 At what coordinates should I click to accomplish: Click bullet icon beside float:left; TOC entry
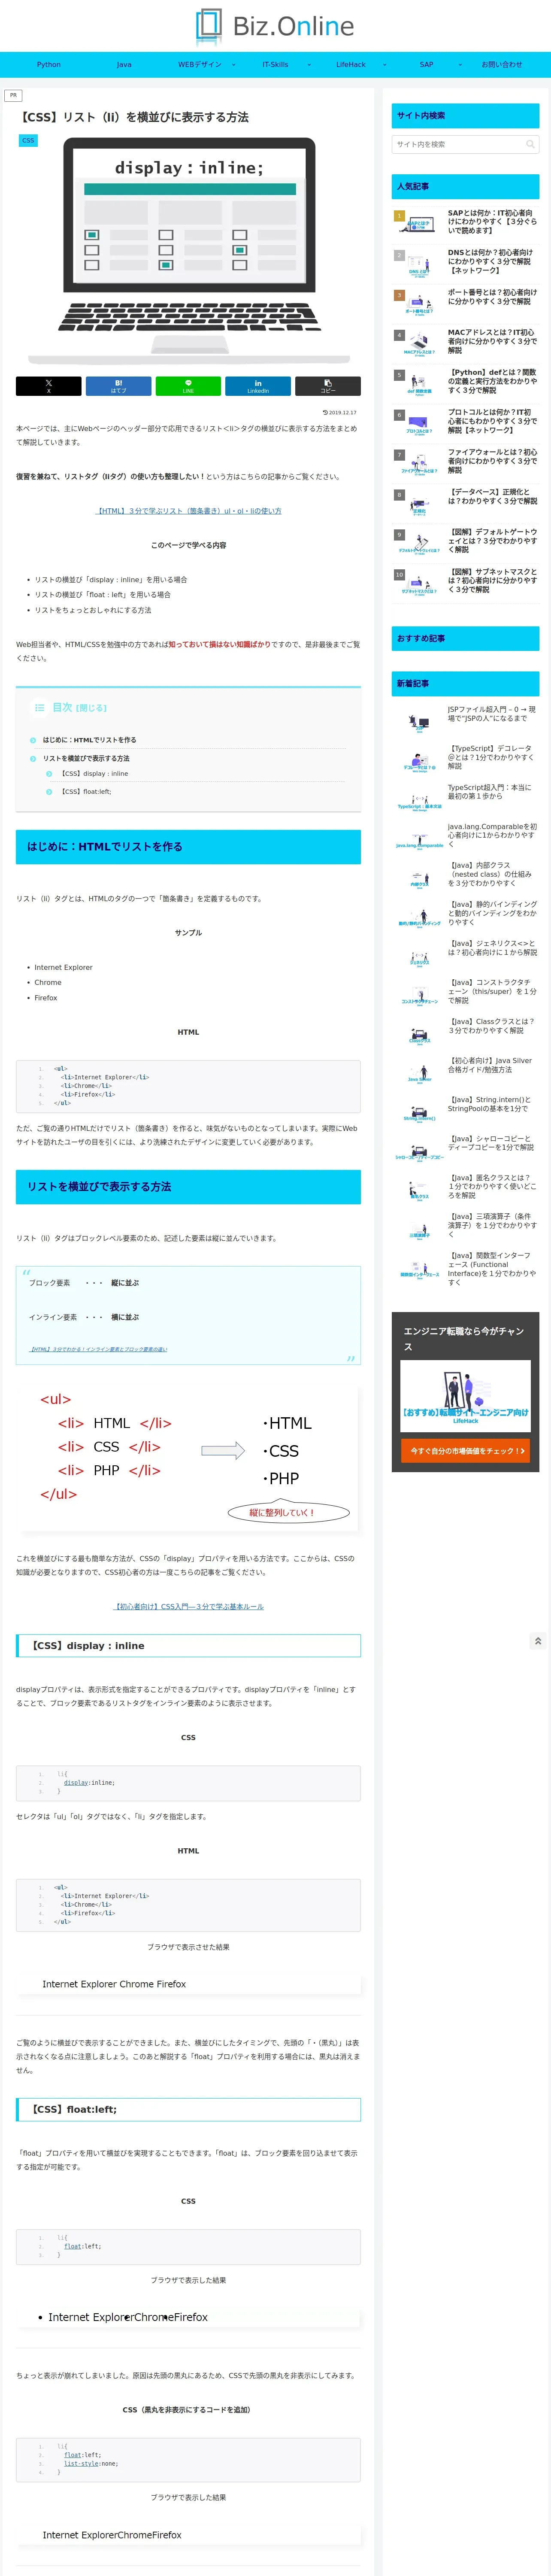pyautogui.click(x=49, y=792)
